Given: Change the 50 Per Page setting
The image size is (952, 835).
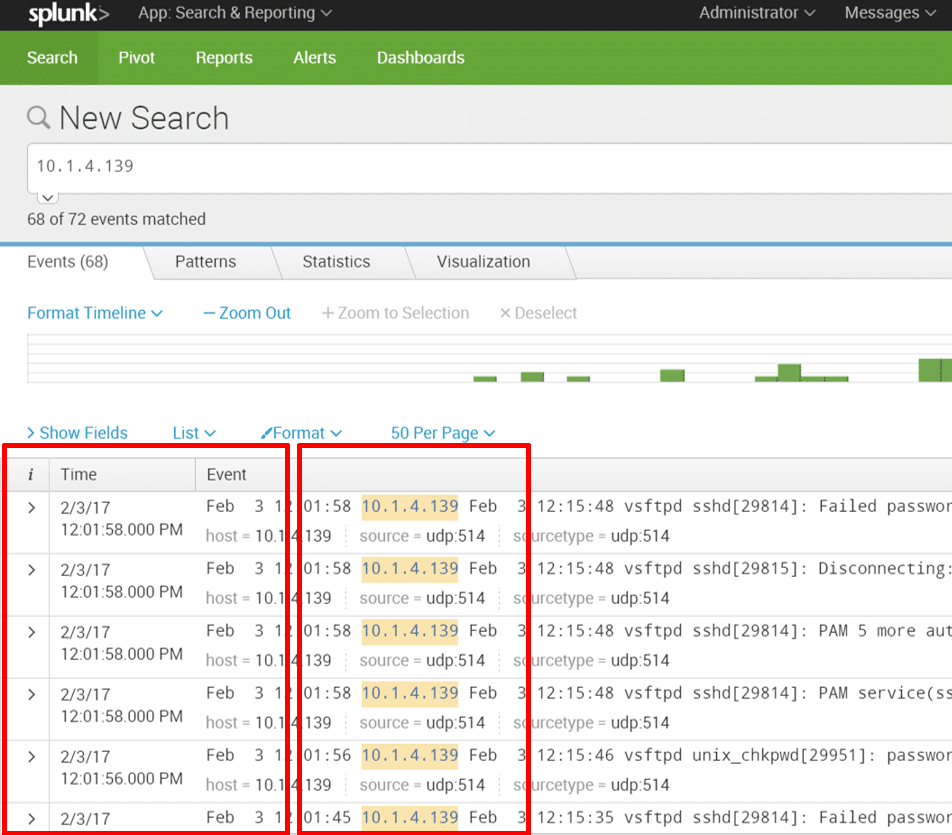Looking at the screenshot, I should tap(443, 433).
